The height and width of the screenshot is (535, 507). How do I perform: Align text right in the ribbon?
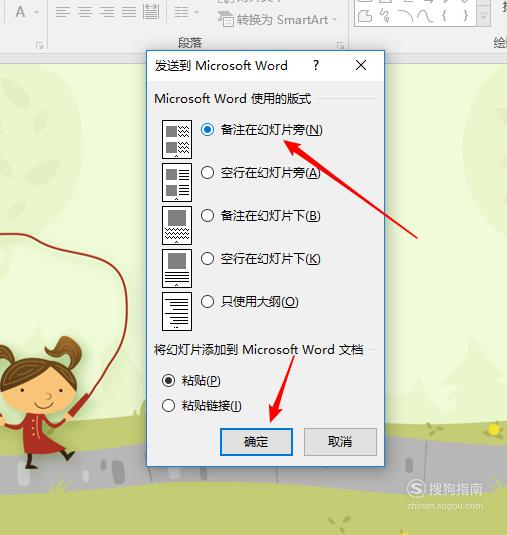107,12
